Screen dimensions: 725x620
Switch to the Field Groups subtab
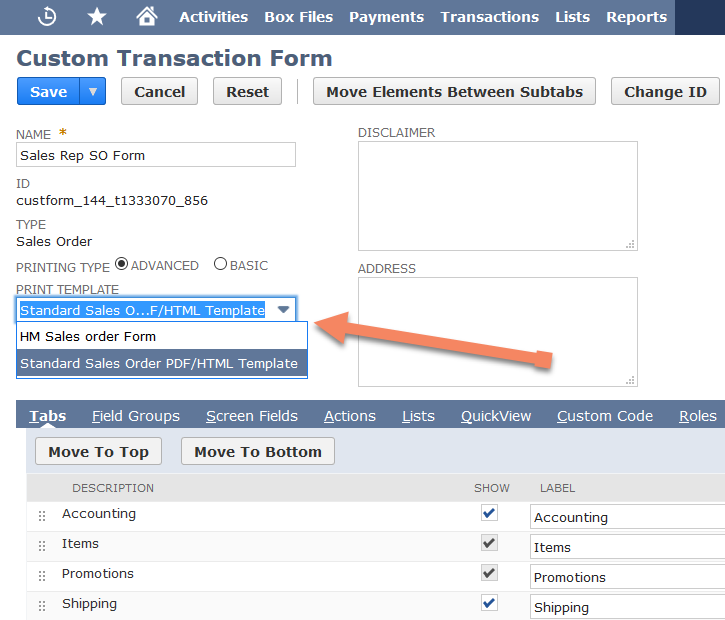coord(136,416)
